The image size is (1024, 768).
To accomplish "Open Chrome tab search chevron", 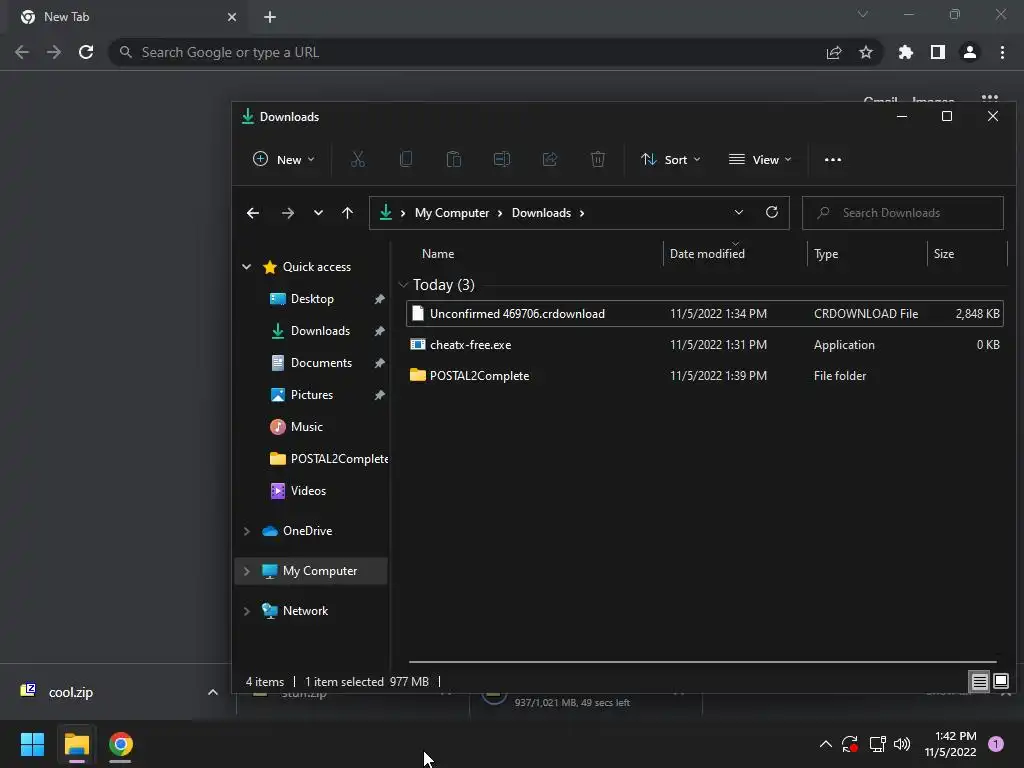I will click(x=863, y=14).
